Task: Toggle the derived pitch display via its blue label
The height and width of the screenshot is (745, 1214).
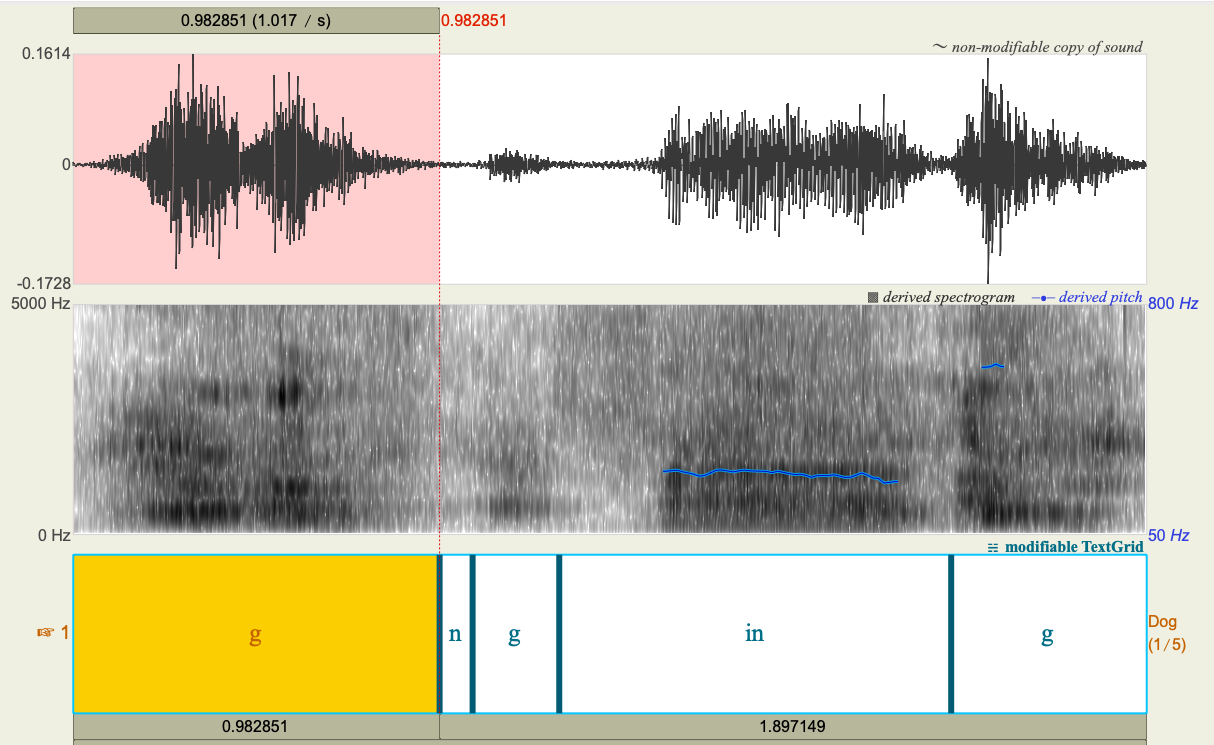Action: [1098, 297]
